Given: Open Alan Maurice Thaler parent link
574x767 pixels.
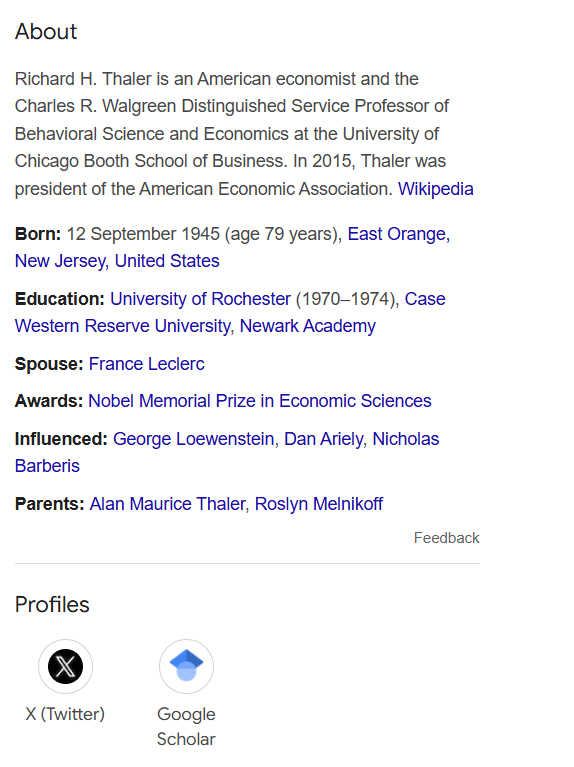Looking at the screenshot, I should tap(167, 504).
